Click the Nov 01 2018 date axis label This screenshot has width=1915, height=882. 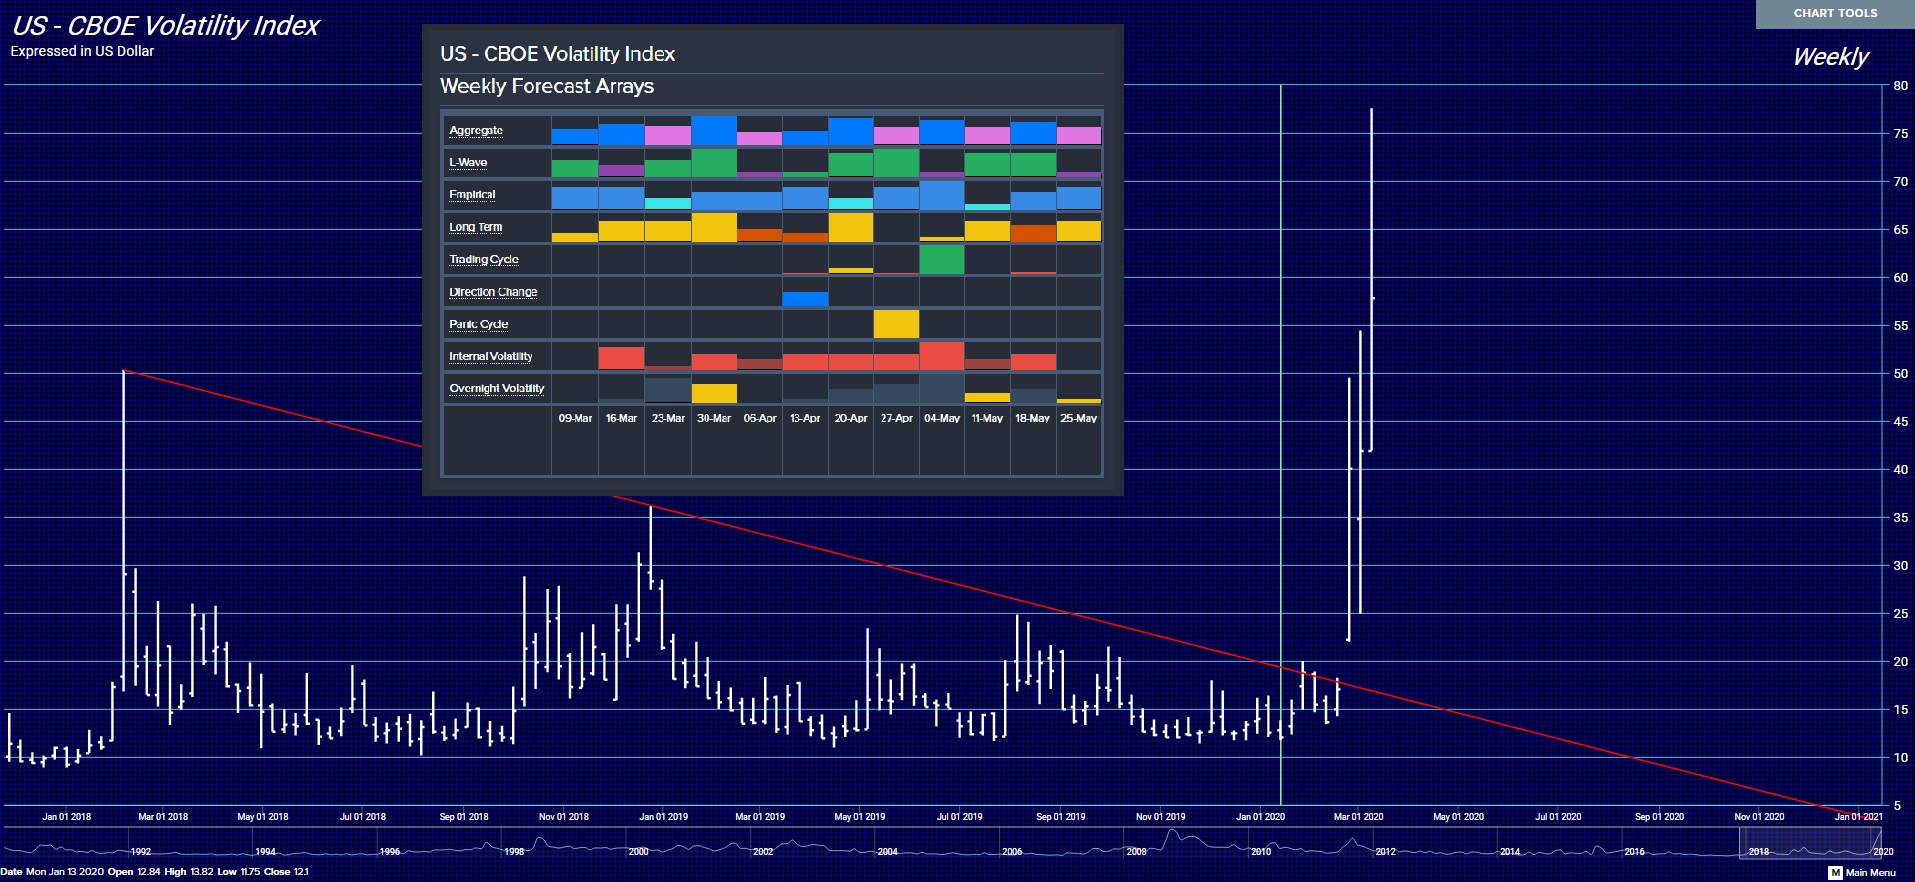[564, 817]
